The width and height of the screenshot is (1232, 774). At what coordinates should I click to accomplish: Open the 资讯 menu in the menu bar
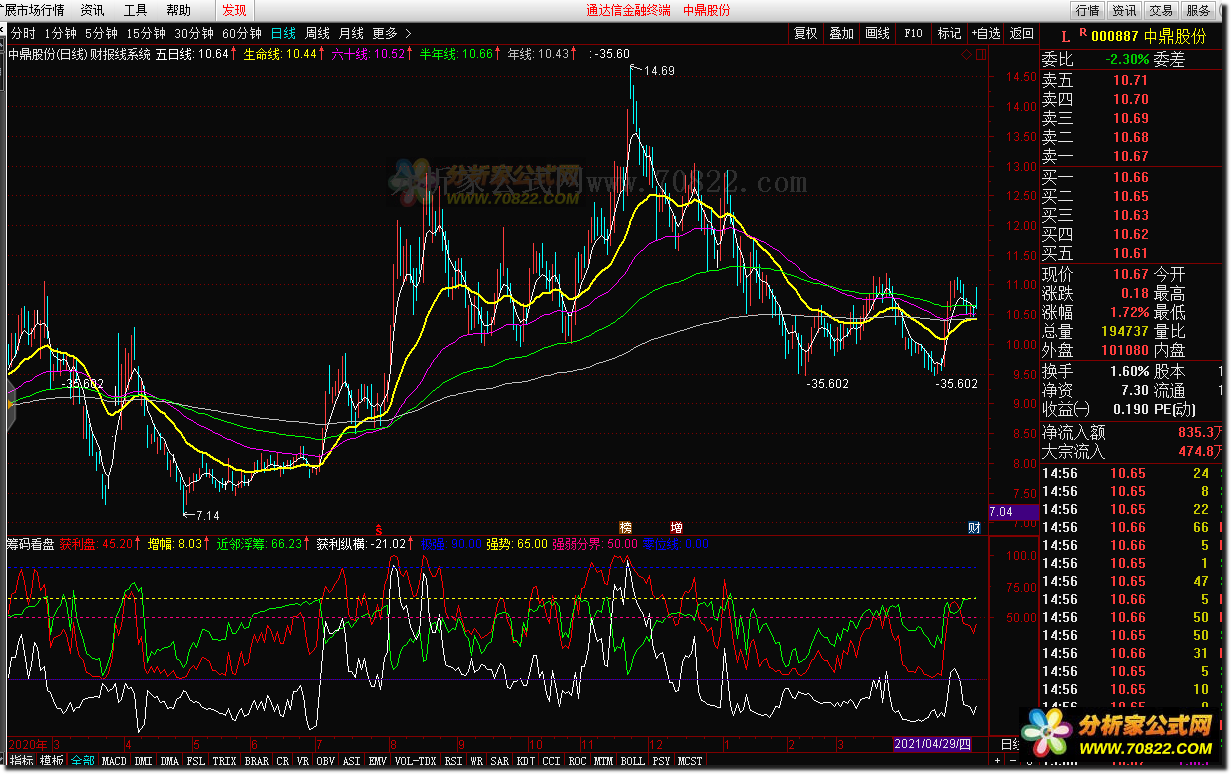coord(92,10)
